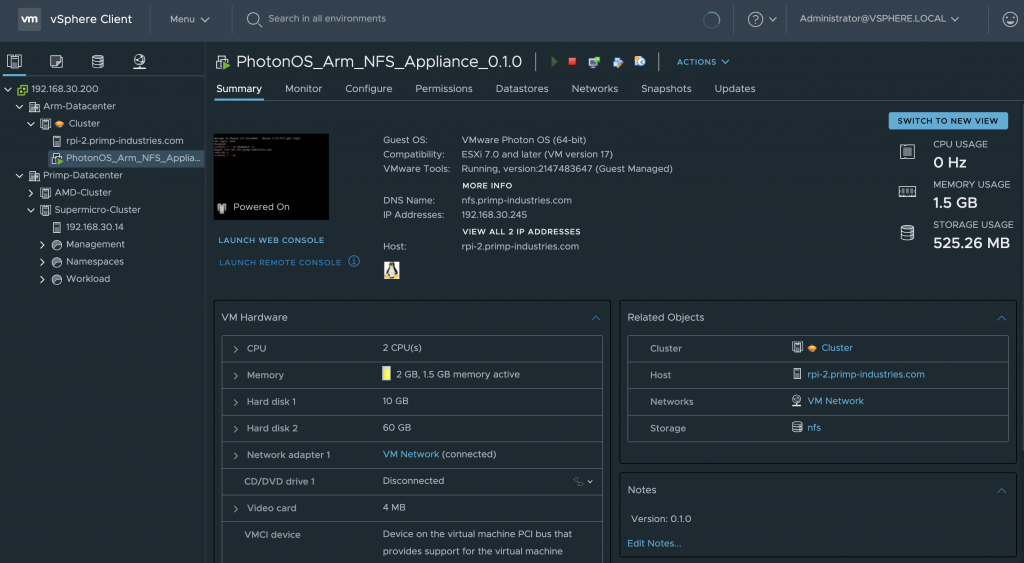Click the green Power On icon
This screenshot has width=1024, height=563.
point(554,62)
